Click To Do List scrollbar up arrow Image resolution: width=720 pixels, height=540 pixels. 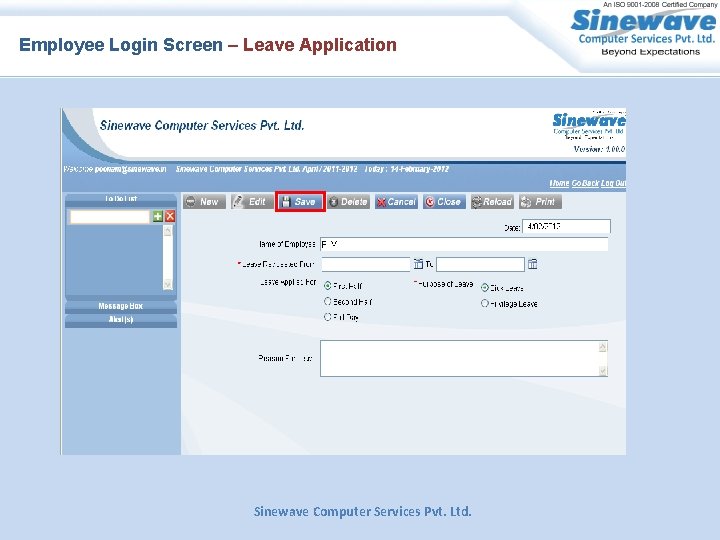(x=168, y=231)
